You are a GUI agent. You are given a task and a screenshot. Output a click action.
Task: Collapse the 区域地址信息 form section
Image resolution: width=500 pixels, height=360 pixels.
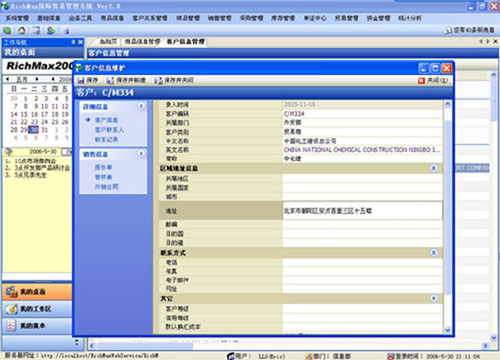click(434, 168)
